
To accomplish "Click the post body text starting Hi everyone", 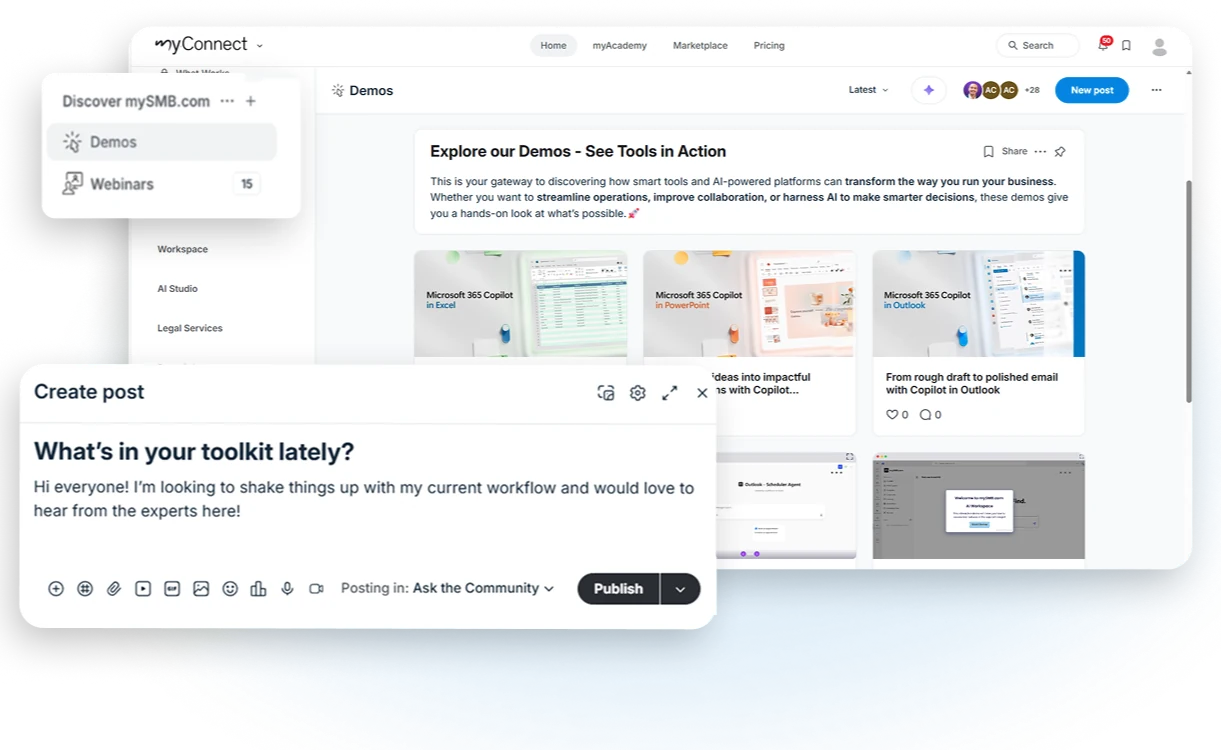I will pyautogui.click(x=364, y=500).
